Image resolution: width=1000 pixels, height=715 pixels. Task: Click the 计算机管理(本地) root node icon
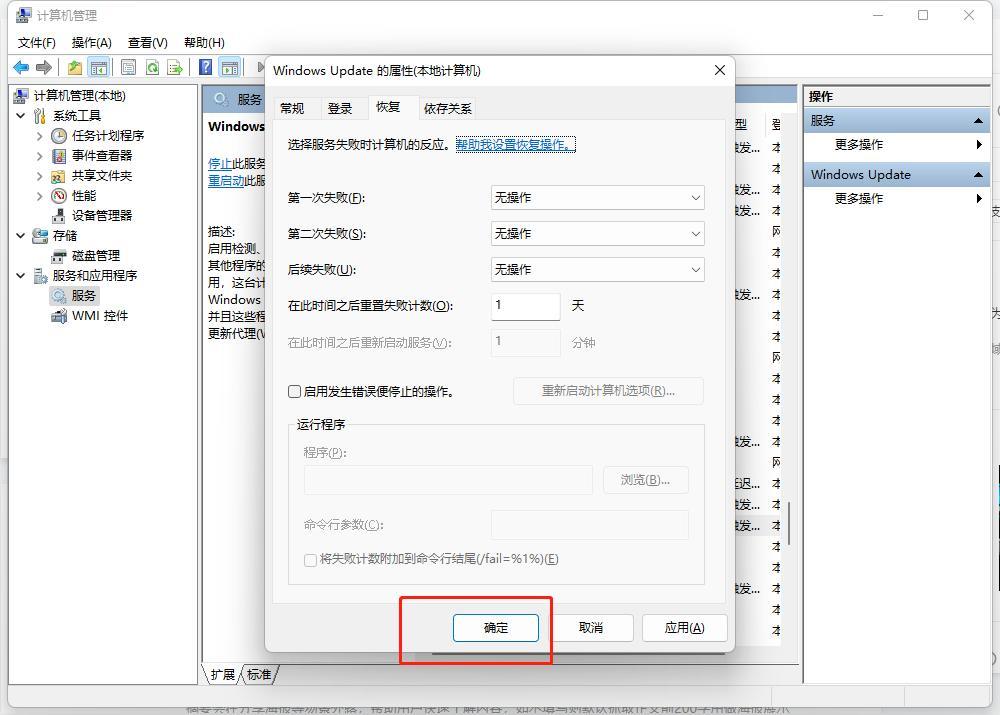[20, 96]
